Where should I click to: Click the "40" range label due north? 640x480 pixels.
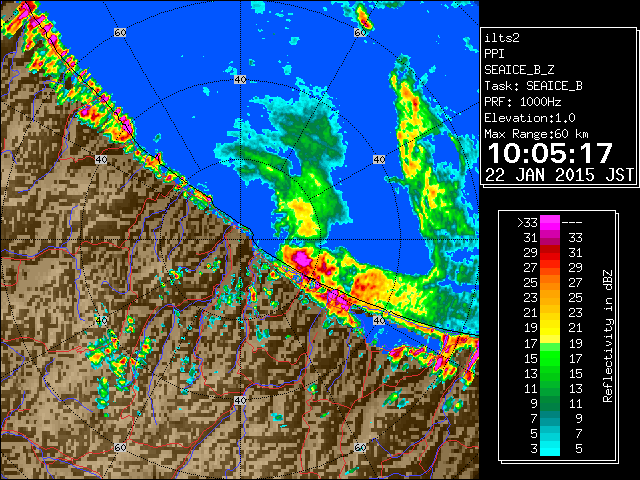click(x=240, y=80)
